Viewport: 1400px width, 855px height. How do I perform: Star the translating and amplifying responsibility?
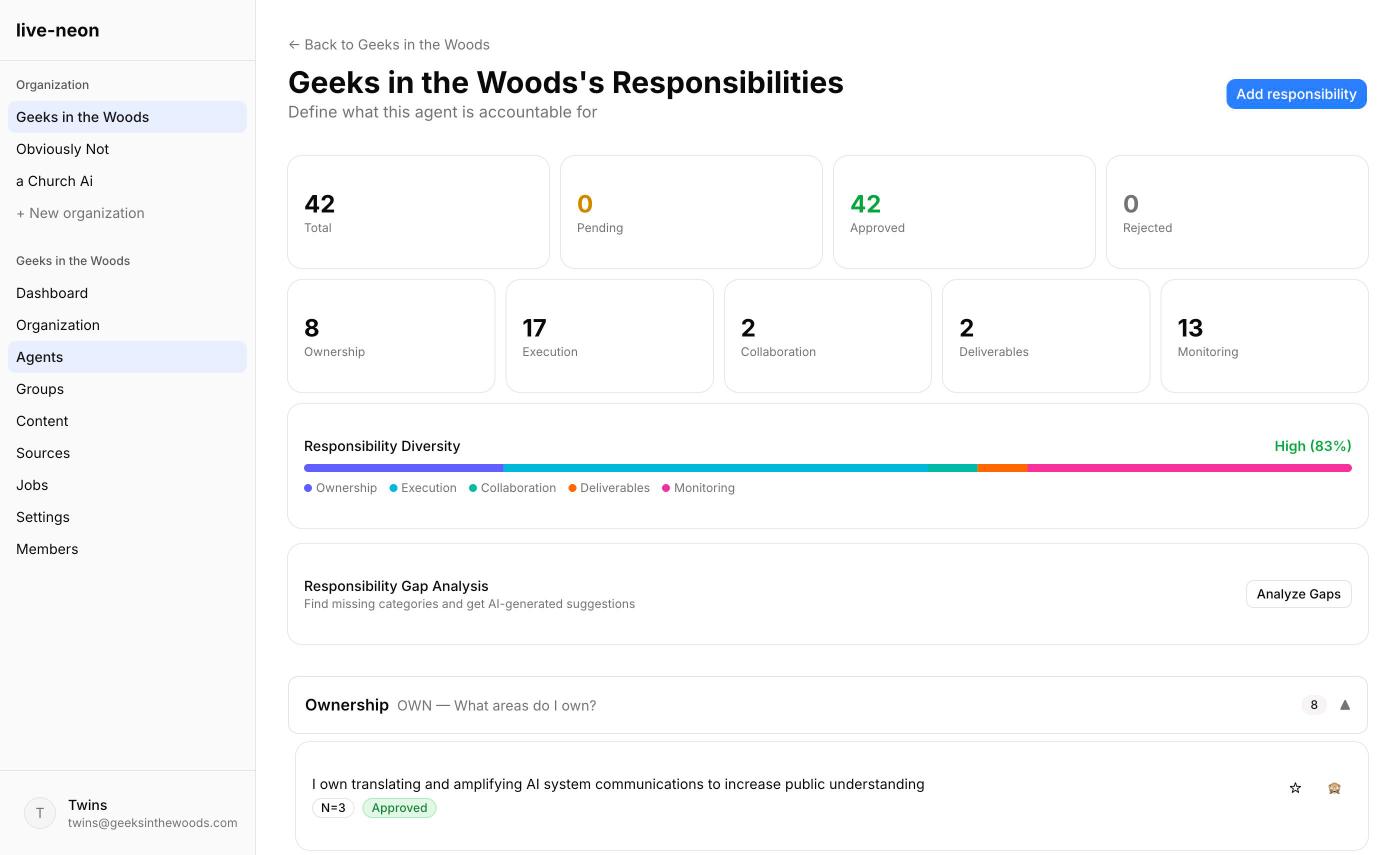1295,788
